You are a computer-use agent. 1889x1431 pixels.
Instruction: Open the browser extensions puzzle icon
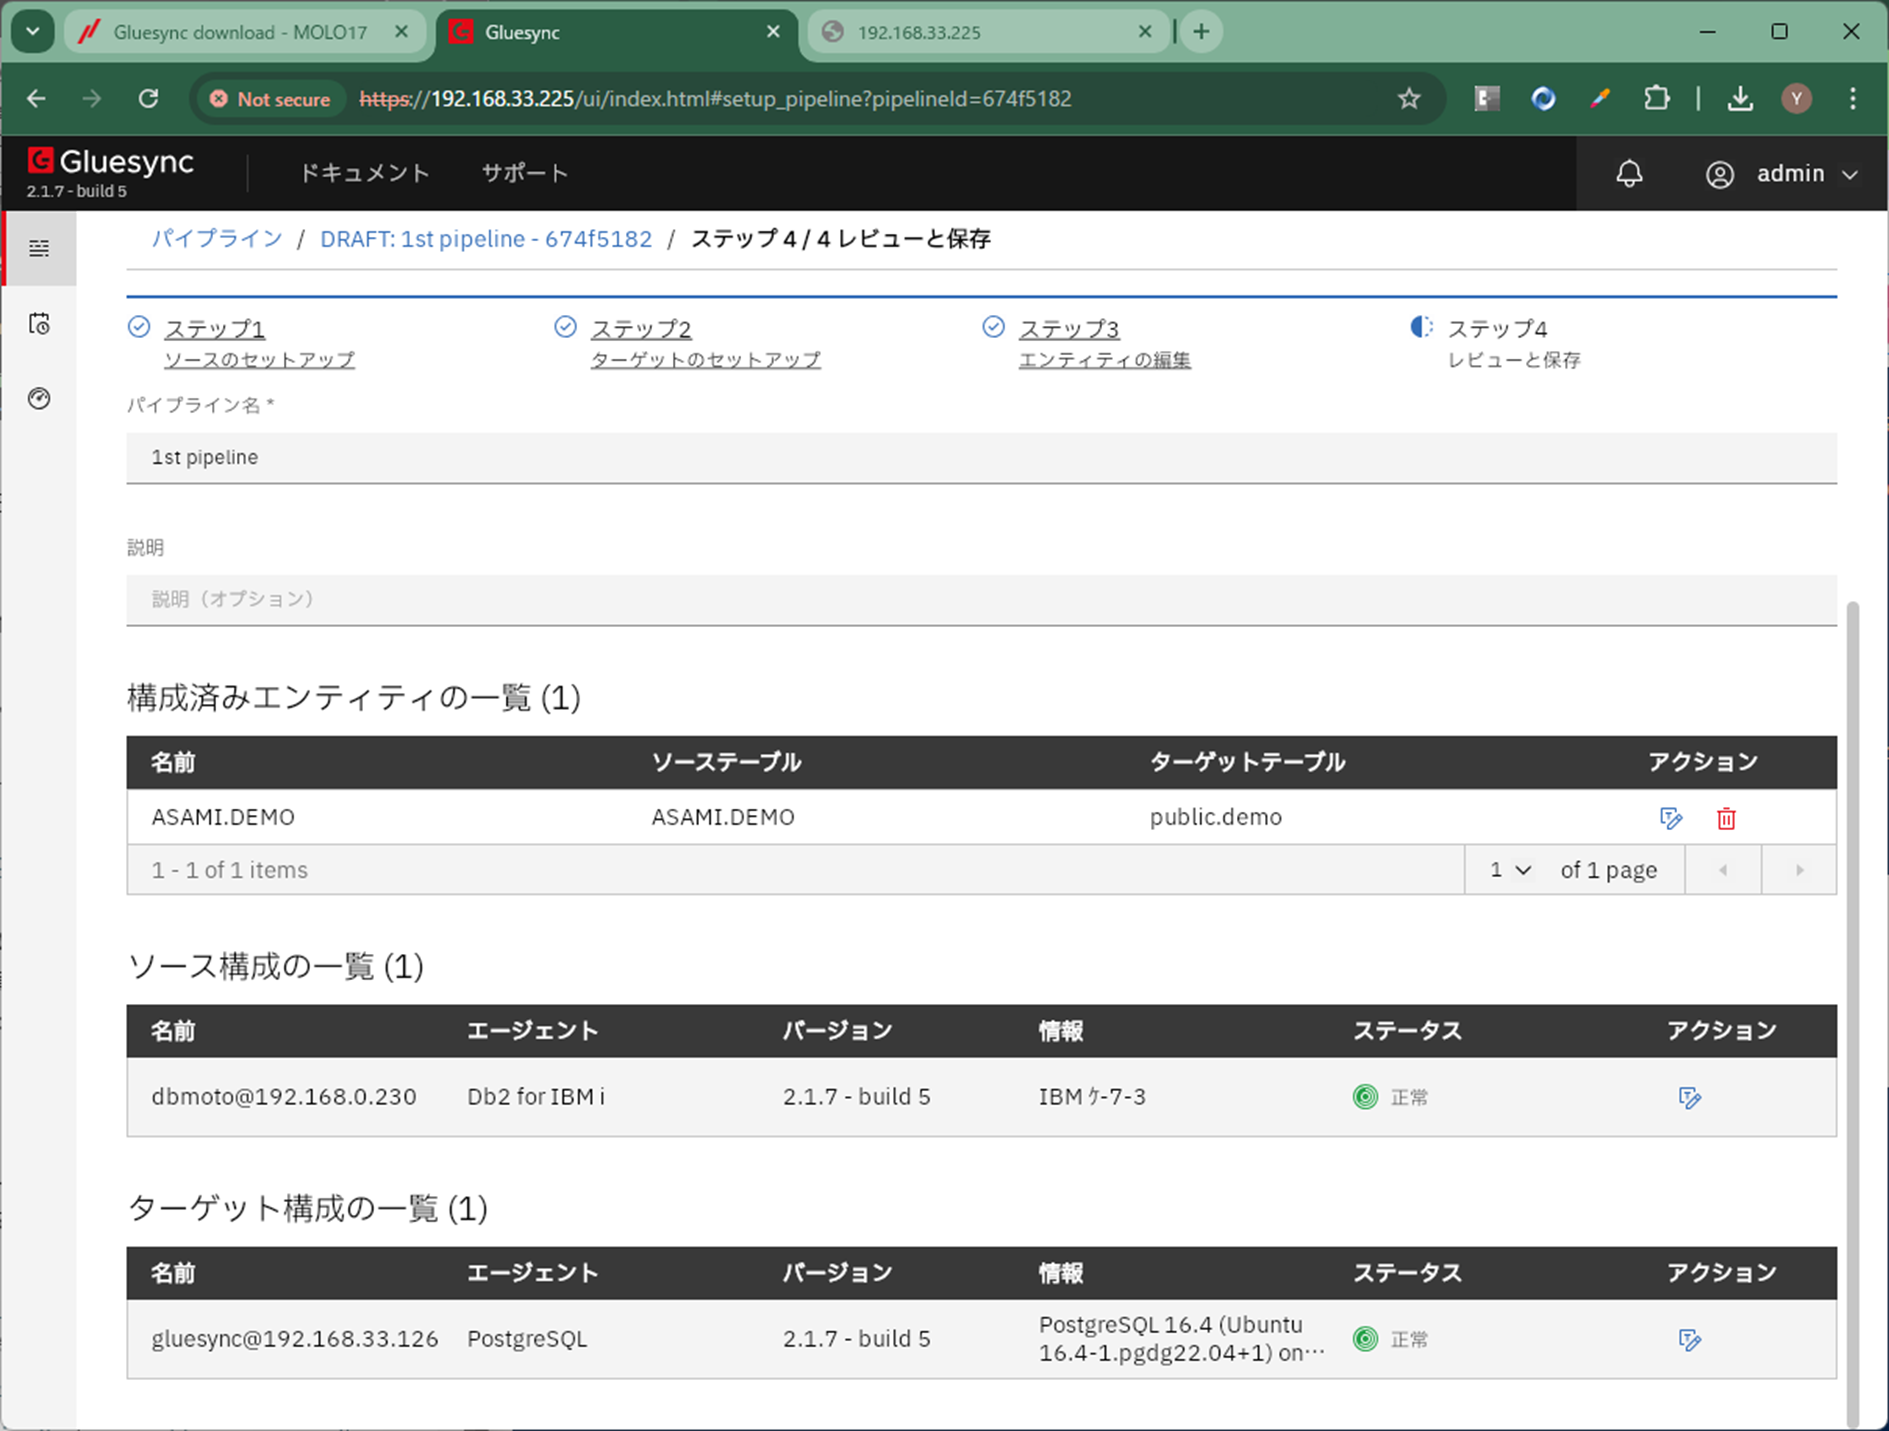[x=1656, y=98]
